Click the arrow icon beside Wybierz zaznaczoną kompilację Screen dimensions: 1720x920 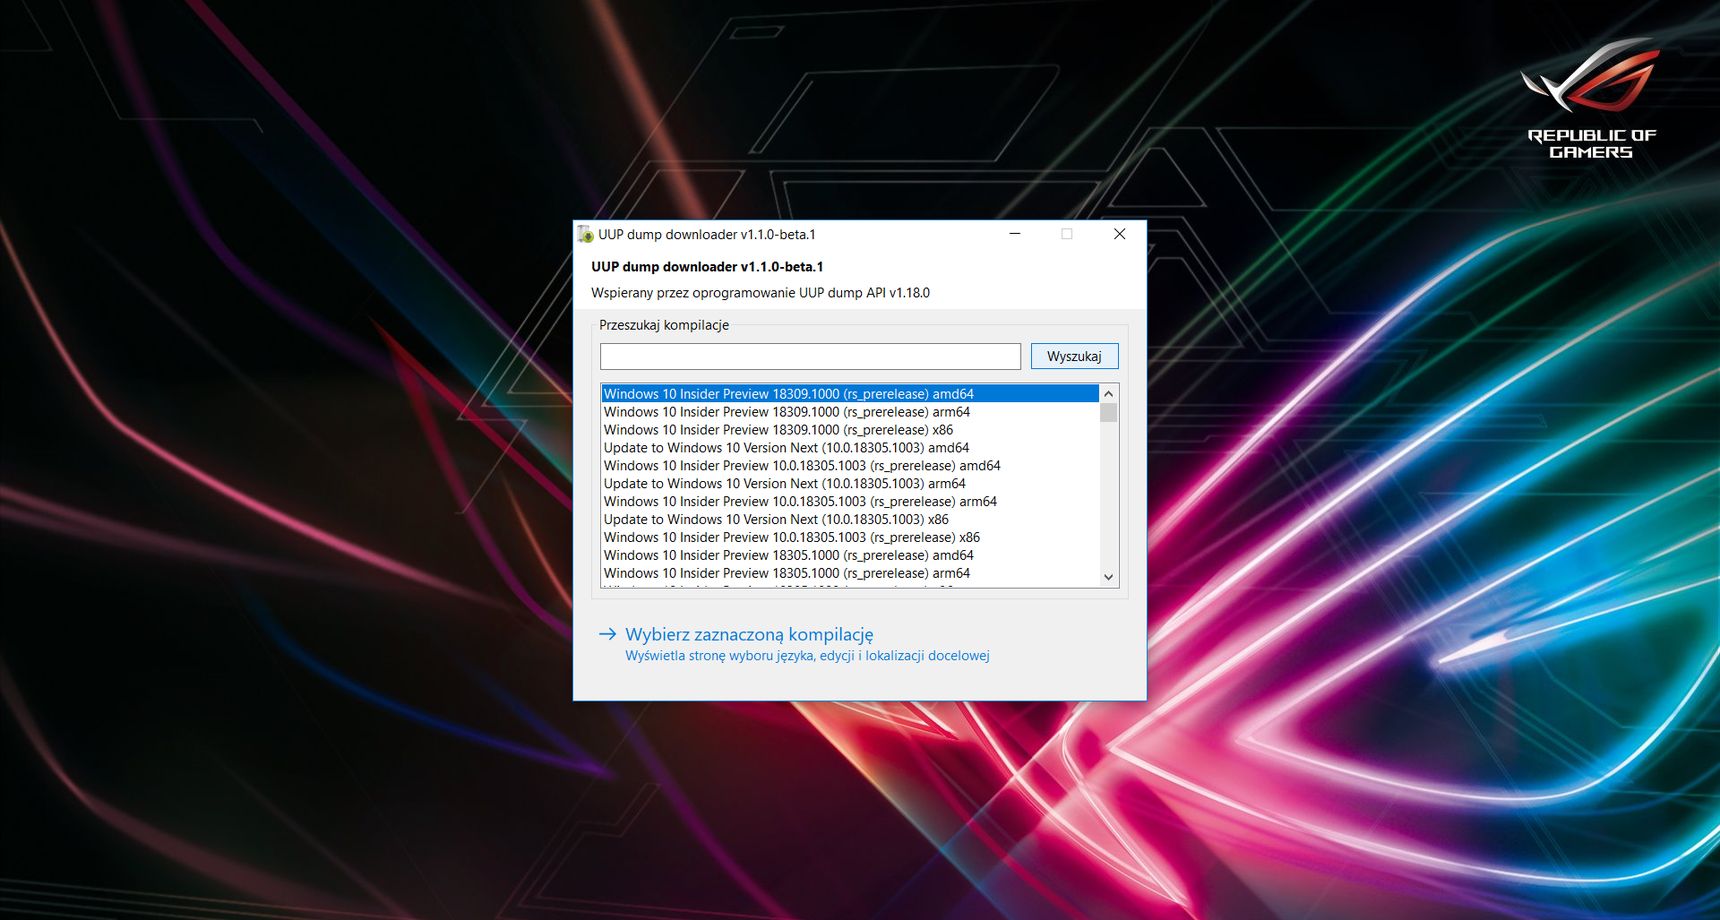(x=607, y=634)
